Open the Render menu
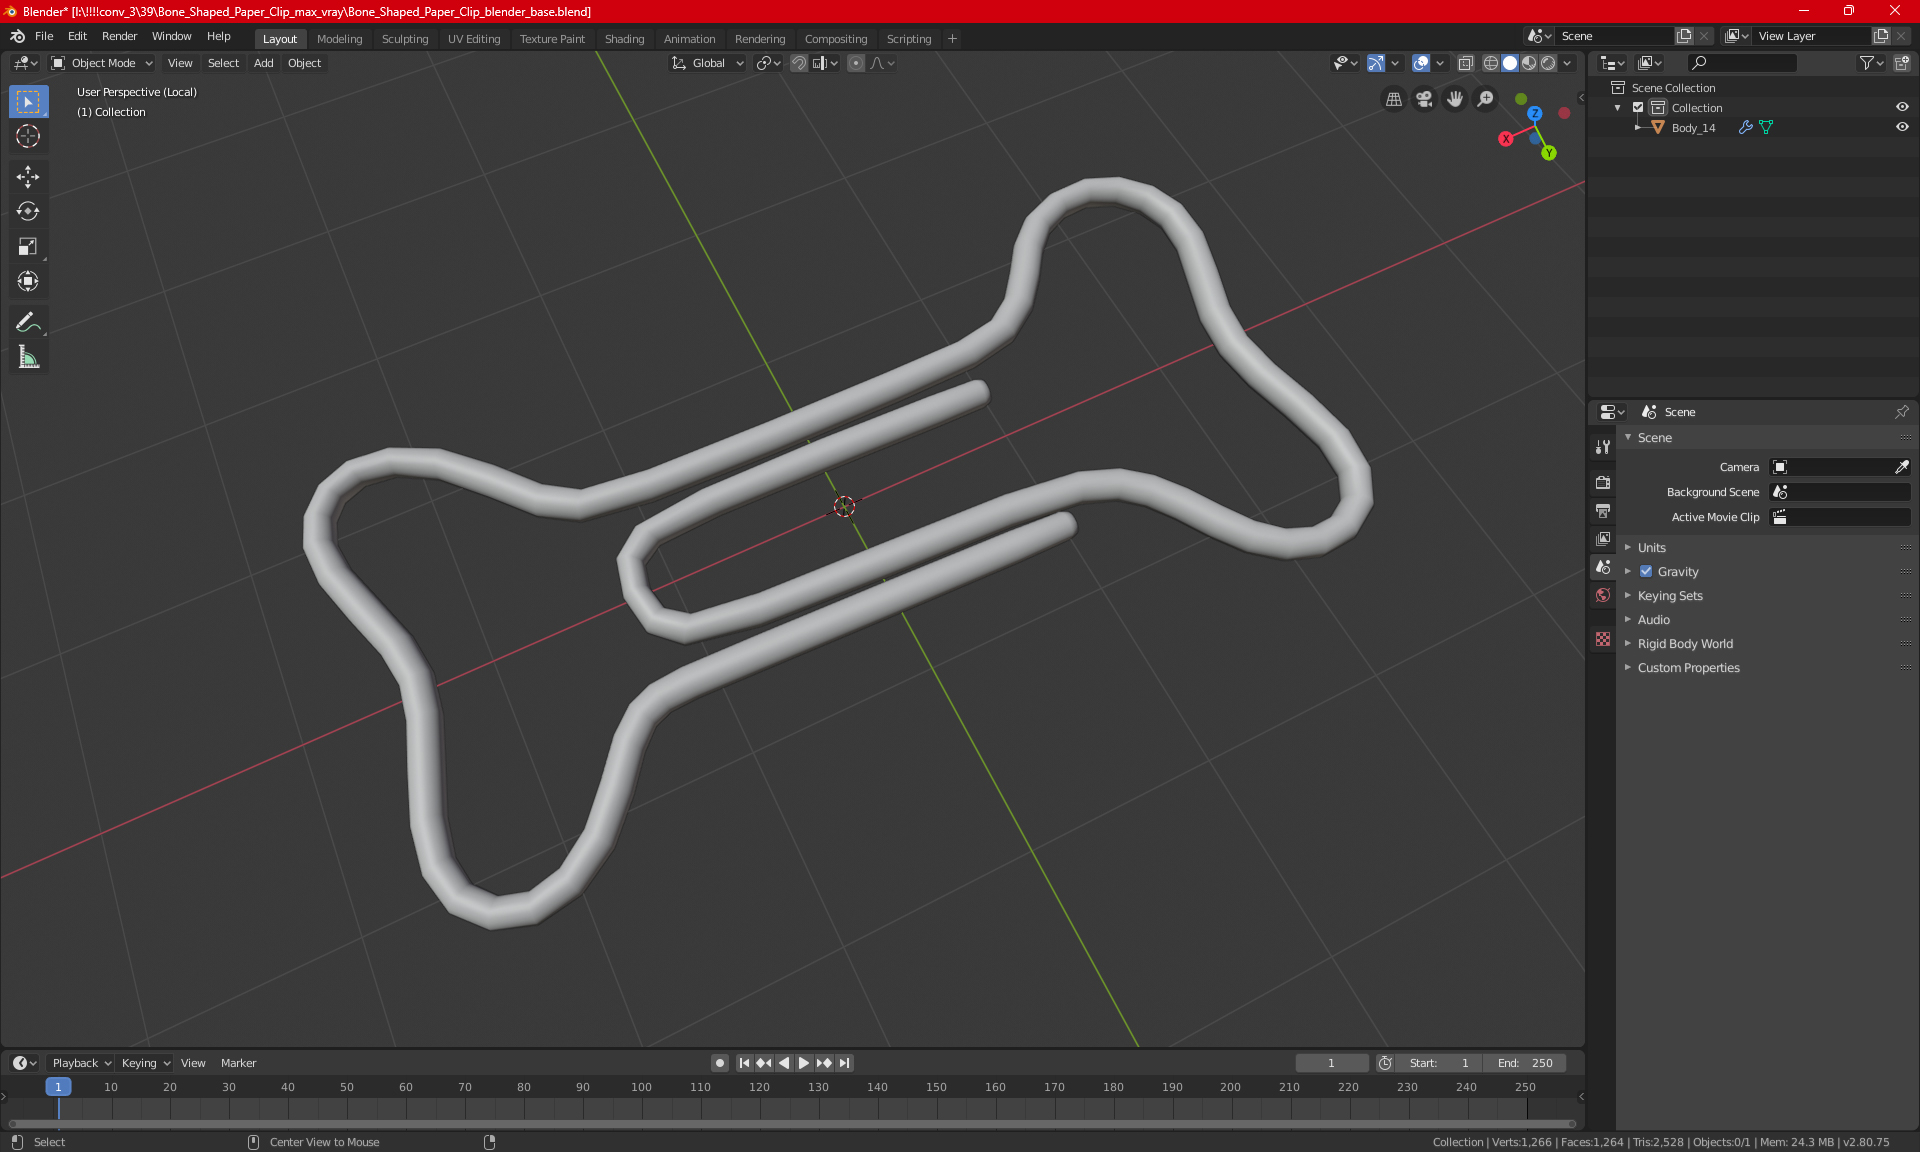 click(119, 36)
